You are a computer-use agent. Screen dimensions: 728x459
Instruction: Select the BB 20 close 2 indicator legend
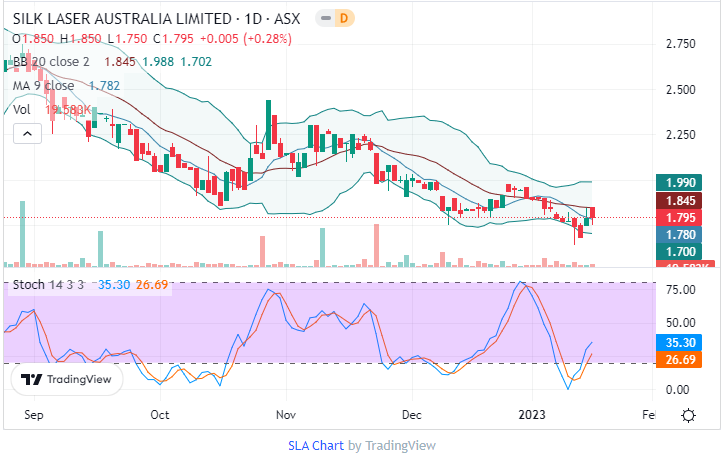pyautogui.click(x=50, y=62)
